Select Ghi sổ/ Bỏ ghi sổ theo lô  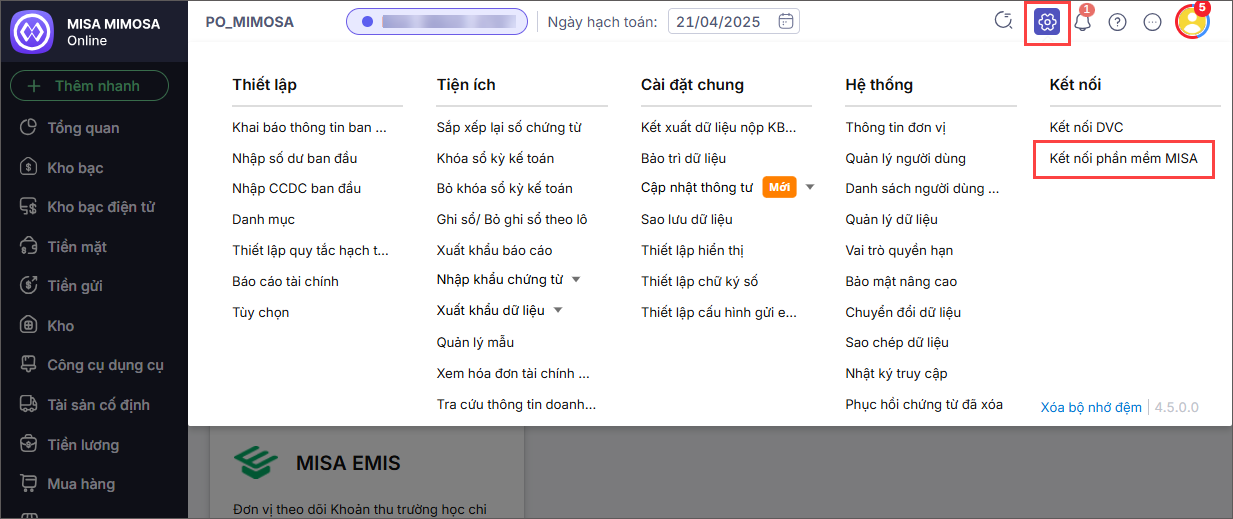[x=512, y=219]
